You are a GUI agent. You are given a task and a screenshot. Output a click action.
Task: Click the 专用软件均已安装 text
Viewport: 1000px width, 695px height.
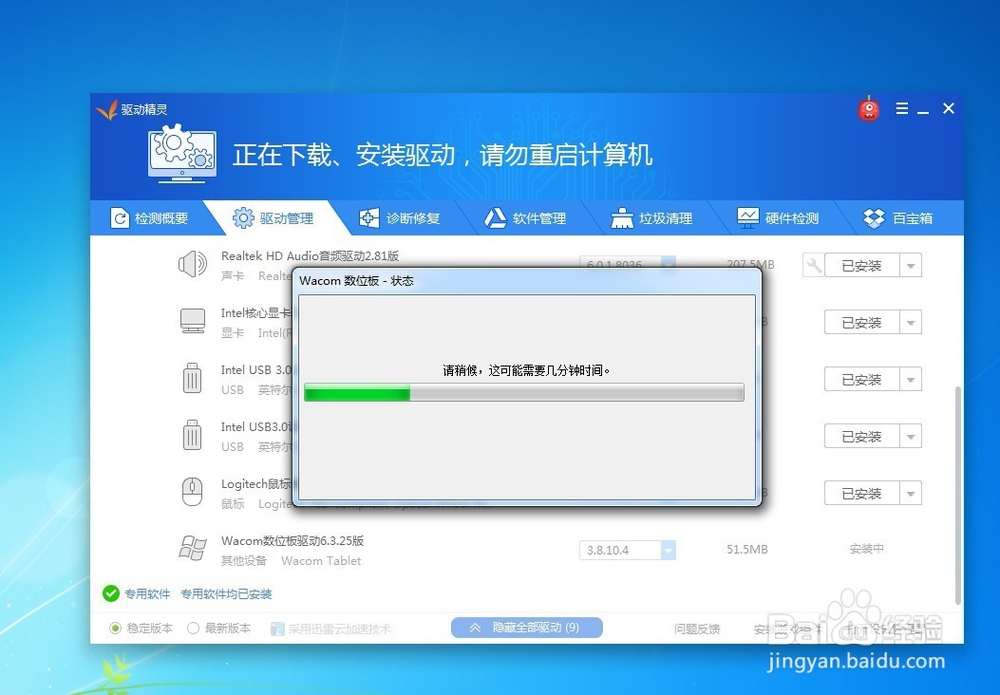click(x=226, y=594)
